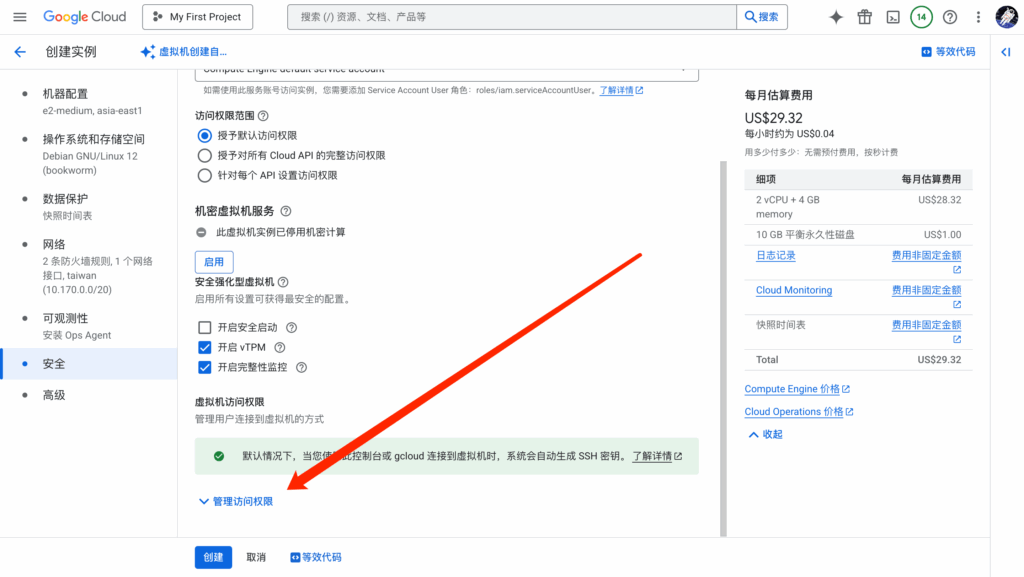Viewport: 1024px width, 577px height.
Task: Collapse the side panel toggle icon
Action: pos(1006,52)
